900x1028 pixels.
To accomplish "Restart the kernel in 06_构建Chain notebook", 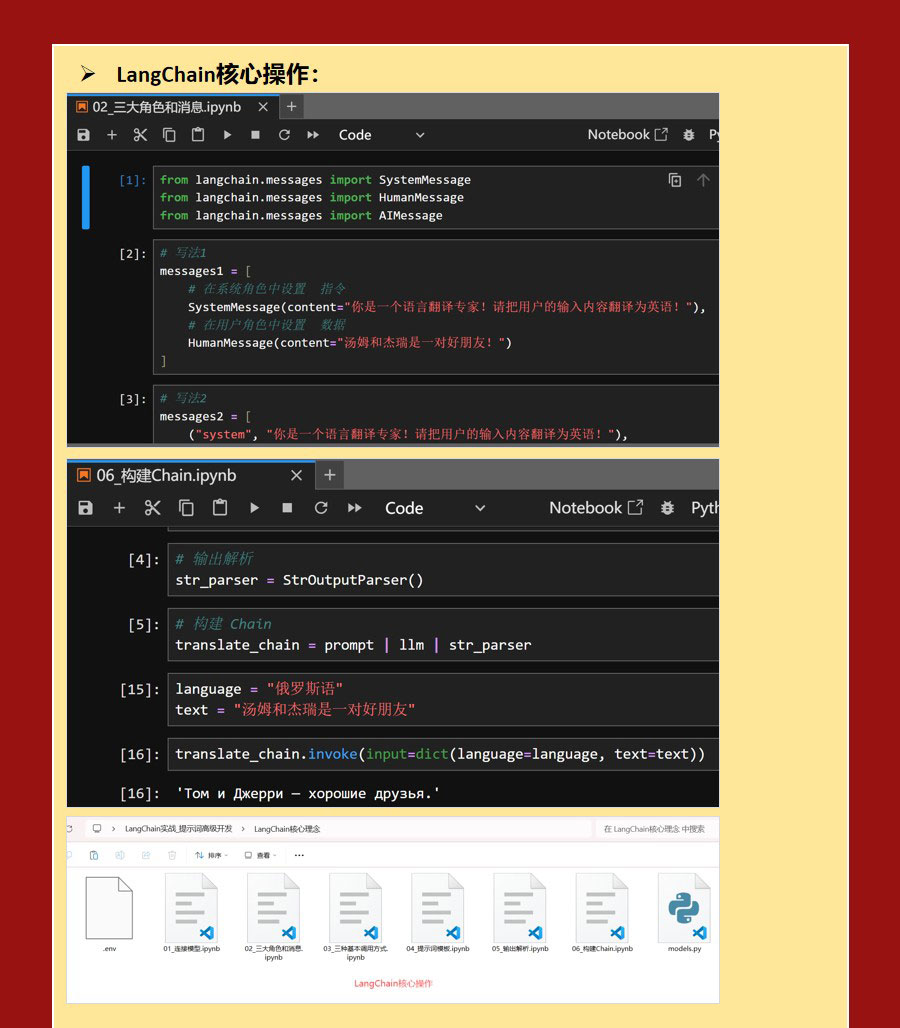I will click(x=321, y=508).
